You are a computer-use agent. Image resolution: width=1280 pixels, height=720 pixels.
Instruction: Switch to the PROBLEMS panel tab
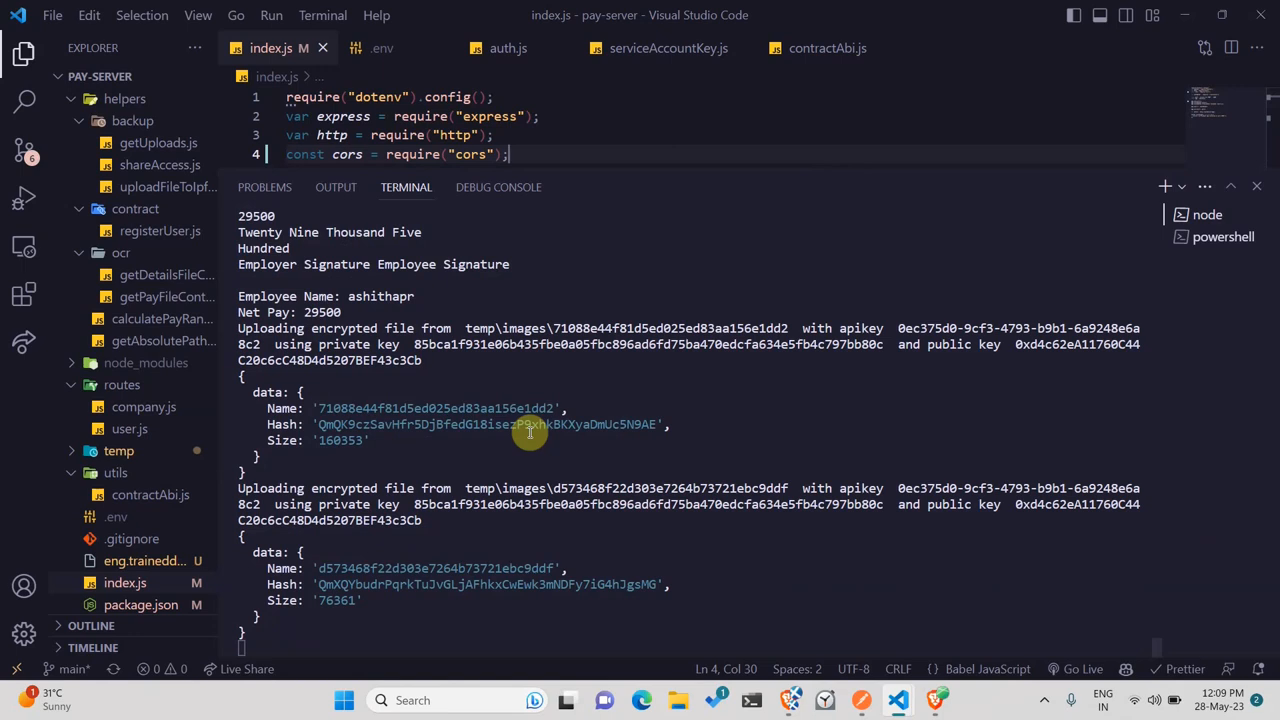point(265,187)
